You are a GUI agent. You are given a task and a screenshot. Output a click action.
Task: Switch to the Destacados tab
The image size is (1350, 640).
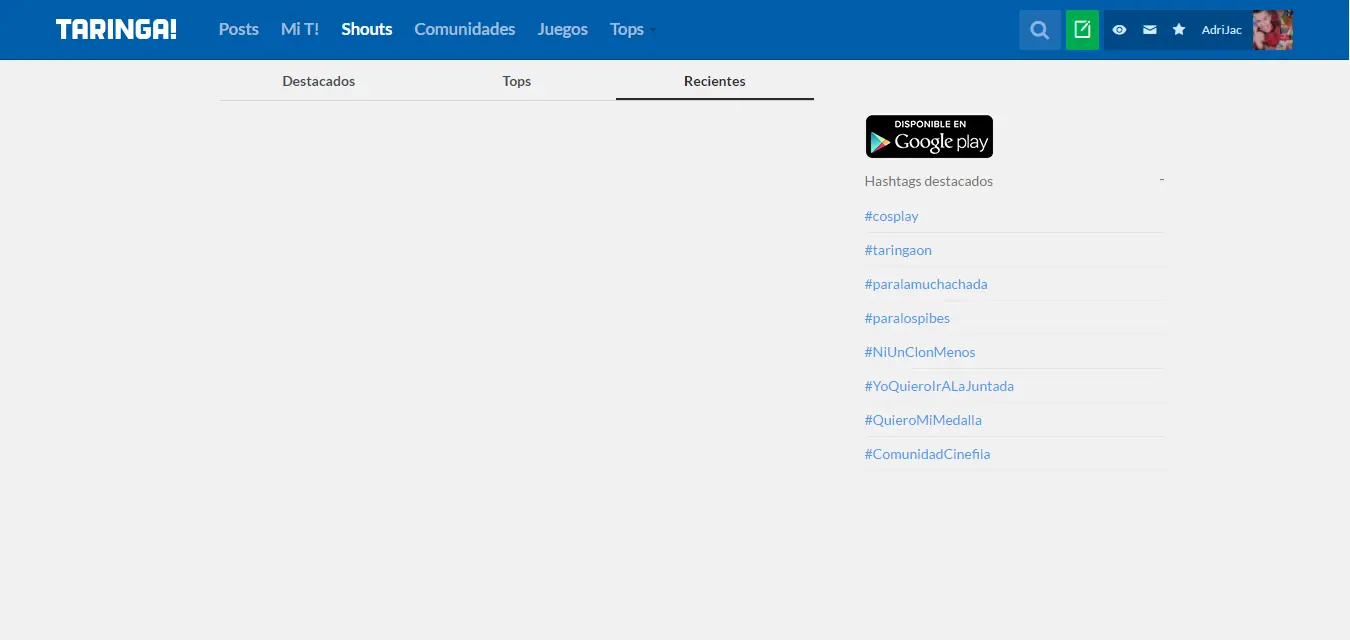[x=319, y=81]
